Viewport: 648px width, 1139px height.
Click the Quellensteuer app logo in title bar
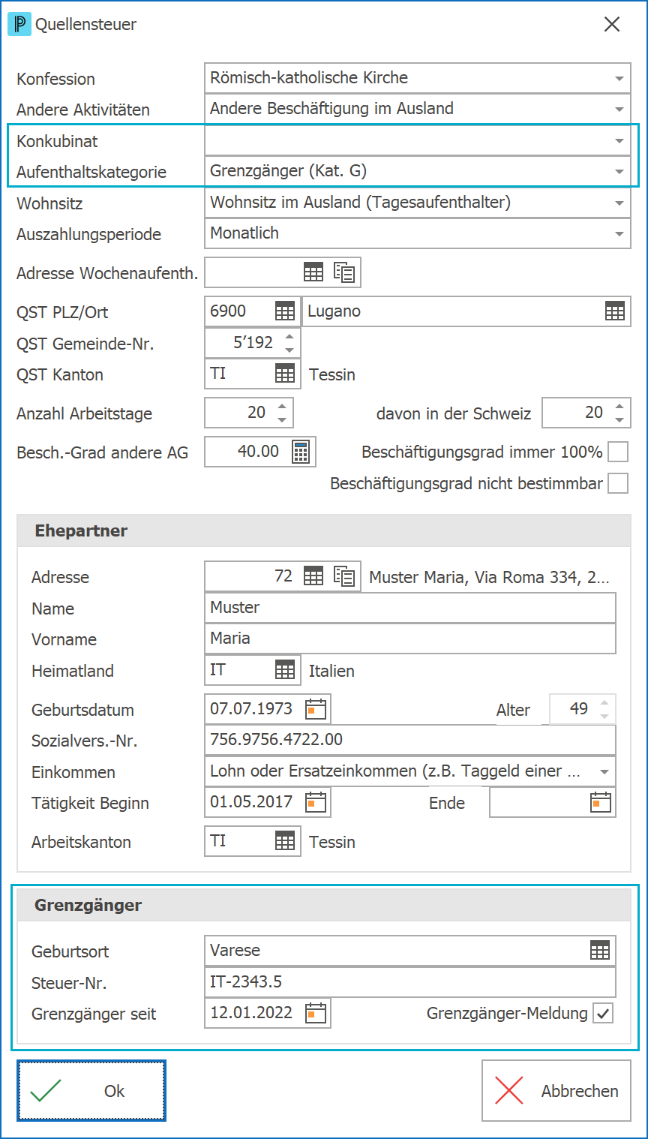(x=19, y=24)
